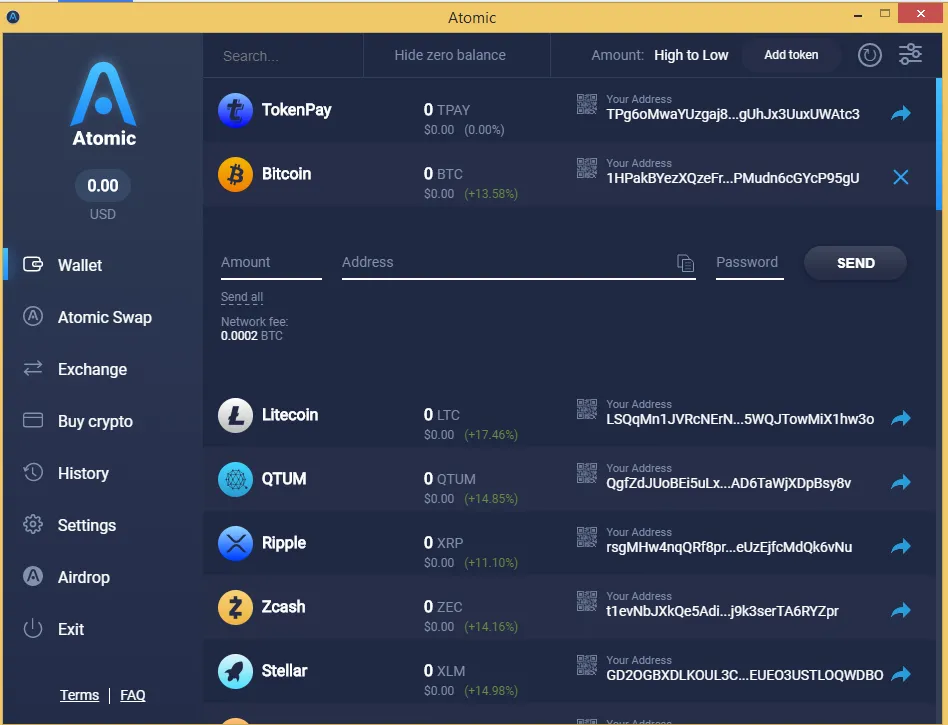The image size is (948, 725).
Task: Expand QTUM send panel via arrow
Action: tap(900, 483)
